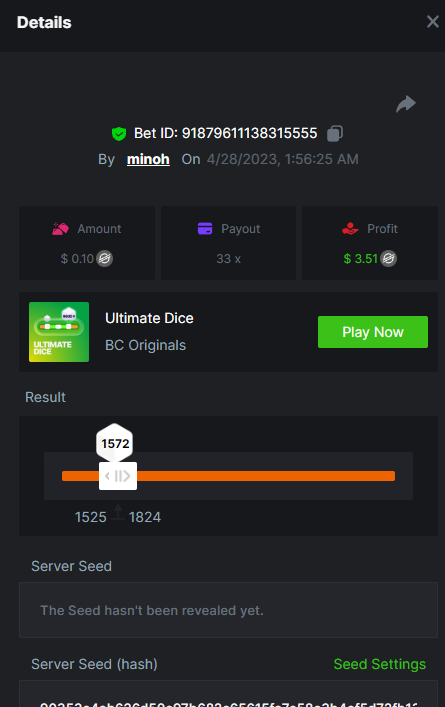Open the minoh user profile
Image resolution: width=445 pixels, height=707 pixels.
click(148, 159)
